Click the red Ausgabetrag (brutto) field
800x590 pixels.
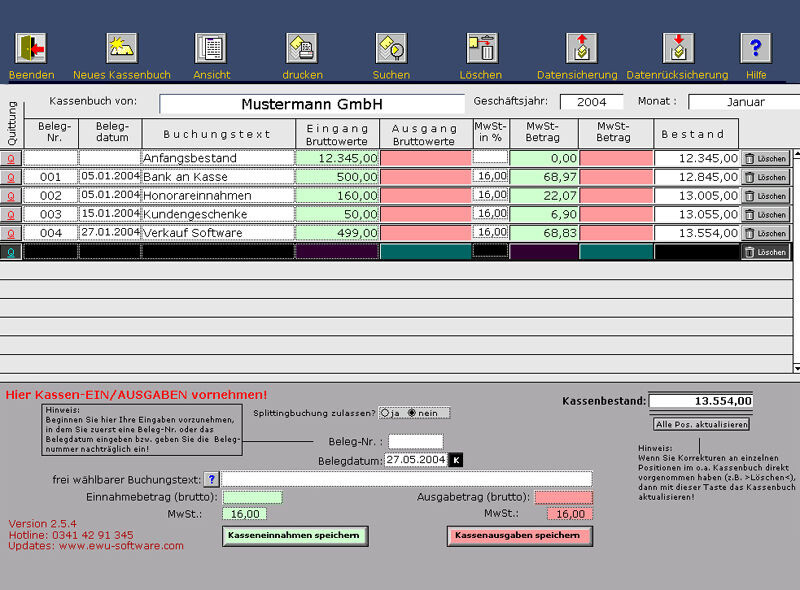(x=564, y=497)
